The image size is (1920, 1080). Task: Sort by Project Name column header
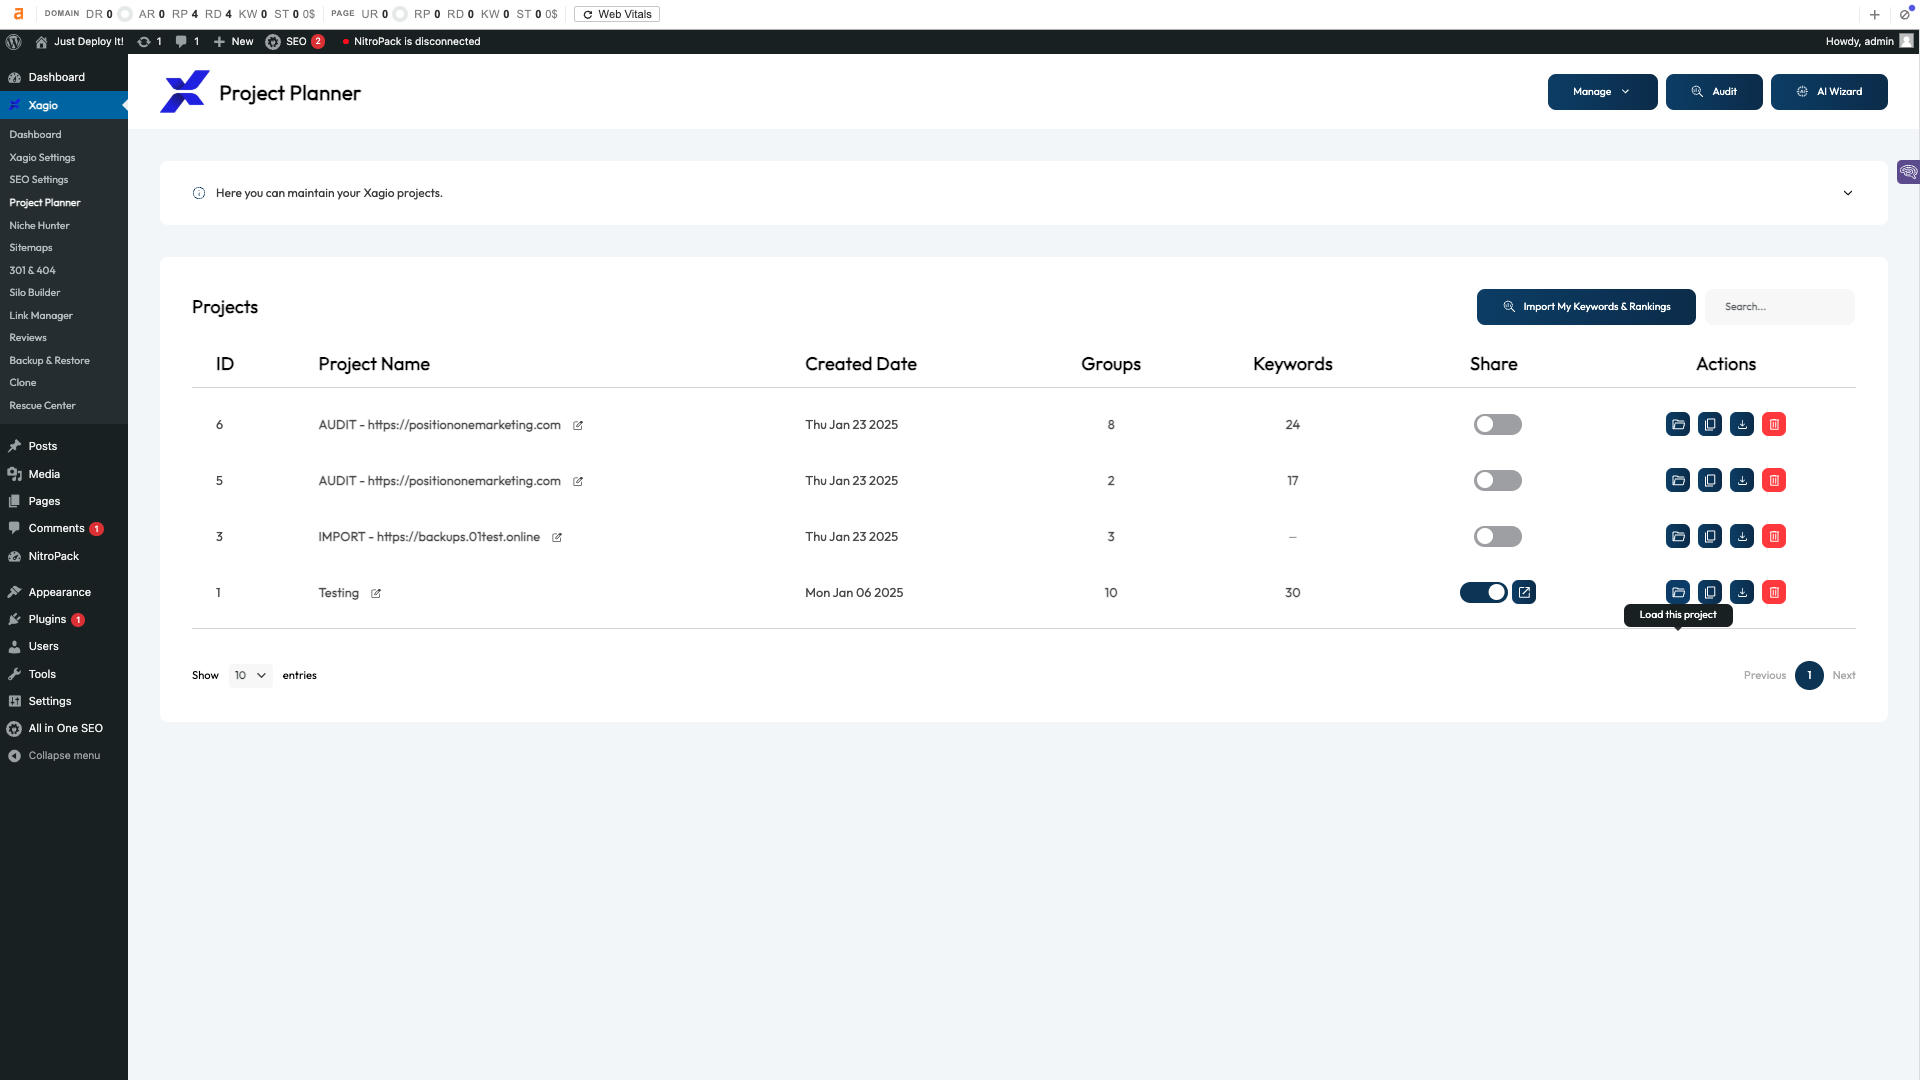[374, 365]
